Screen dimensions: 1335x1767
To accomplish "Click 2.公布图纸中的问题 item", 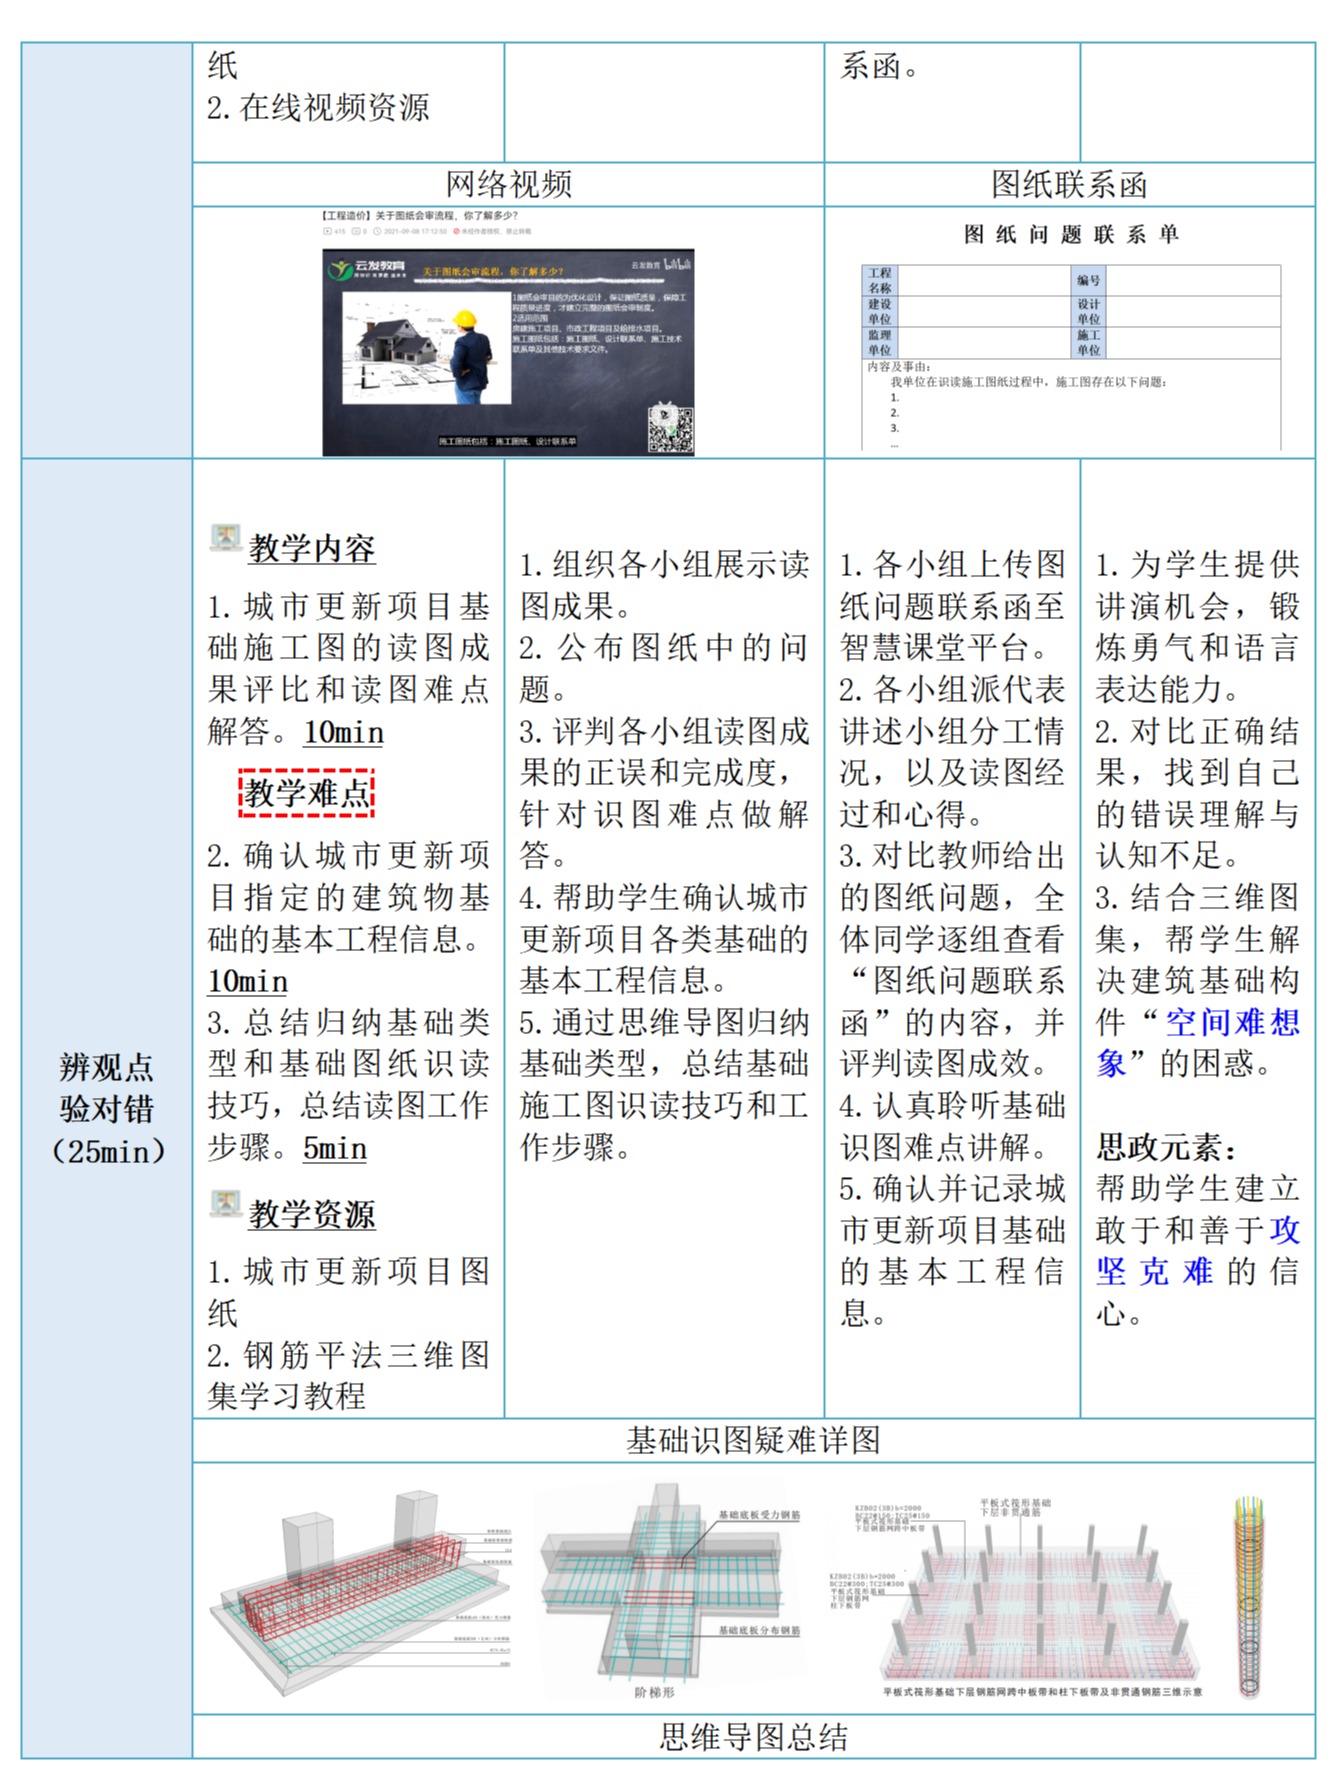I will pyautogui.click(x=664, y=668).
